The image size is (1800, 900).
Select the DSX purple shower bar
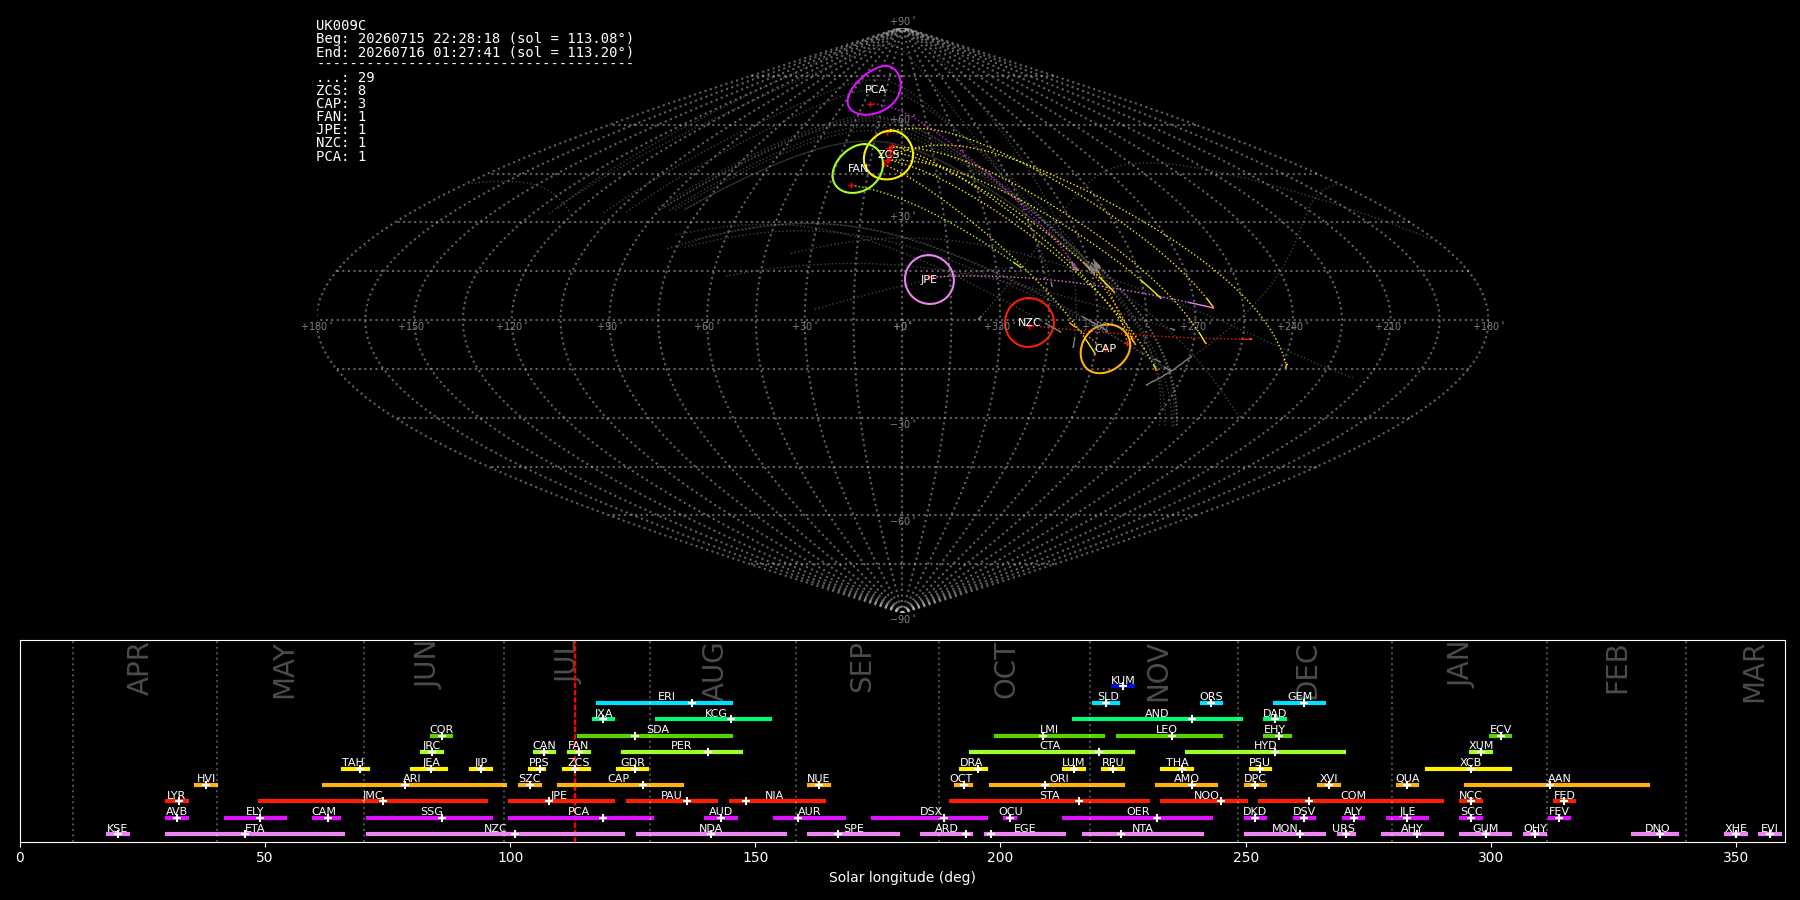click(929, 818)
